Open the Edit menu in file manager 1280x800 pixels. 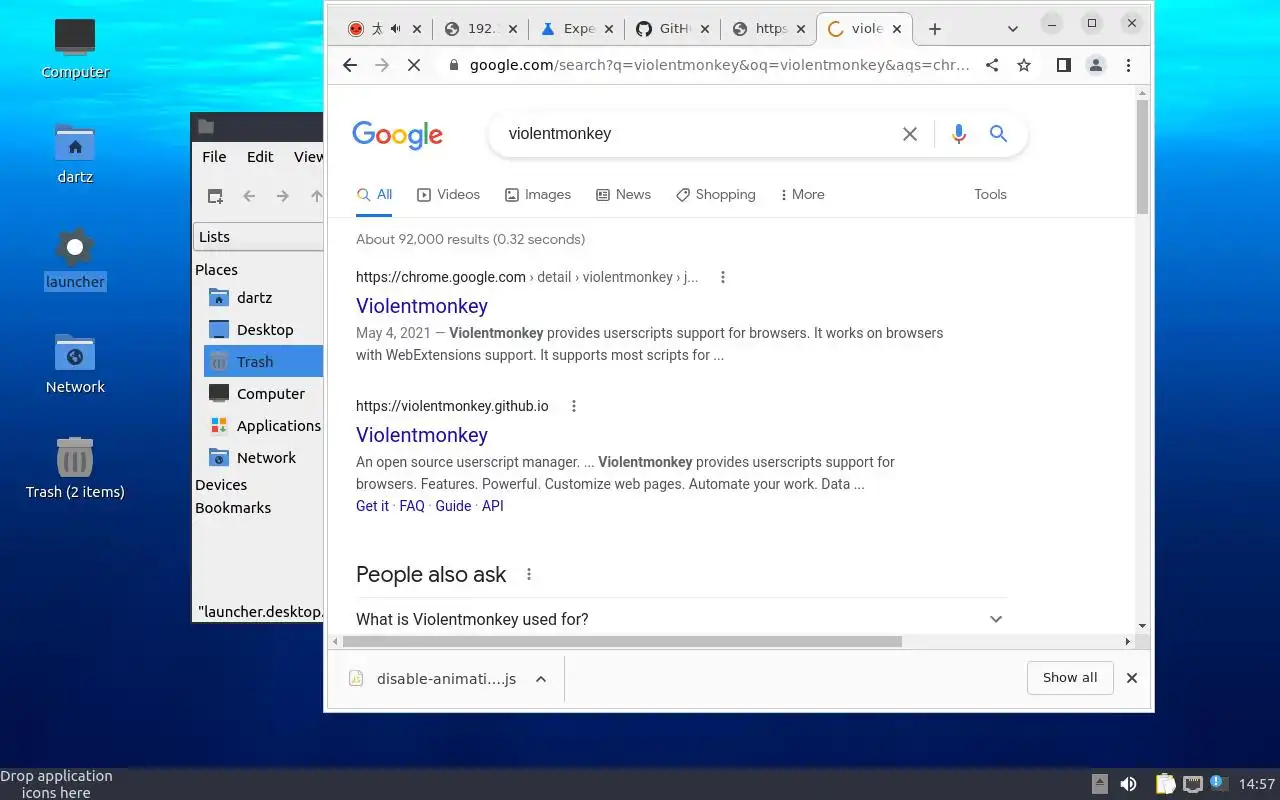[260, 157]
